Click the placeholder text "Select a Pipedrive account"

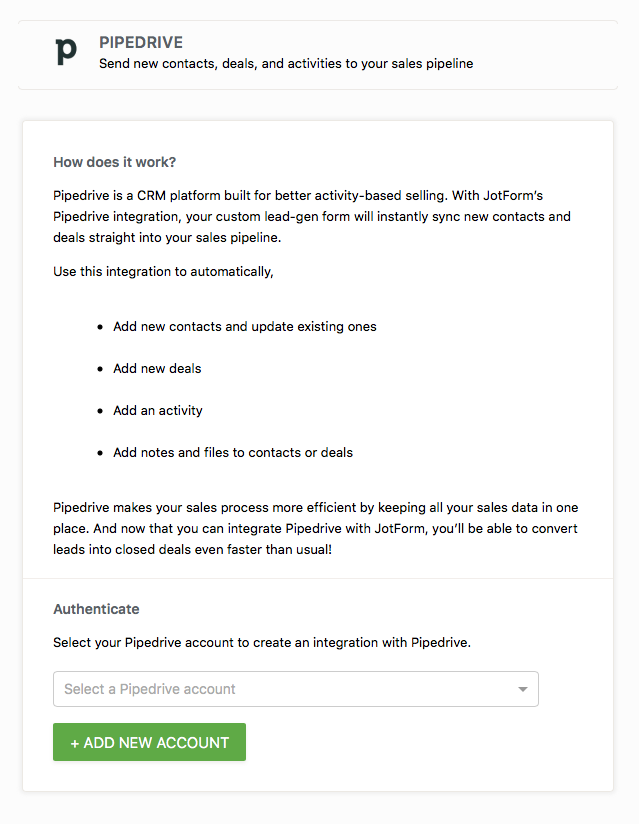tap(150, 689)
